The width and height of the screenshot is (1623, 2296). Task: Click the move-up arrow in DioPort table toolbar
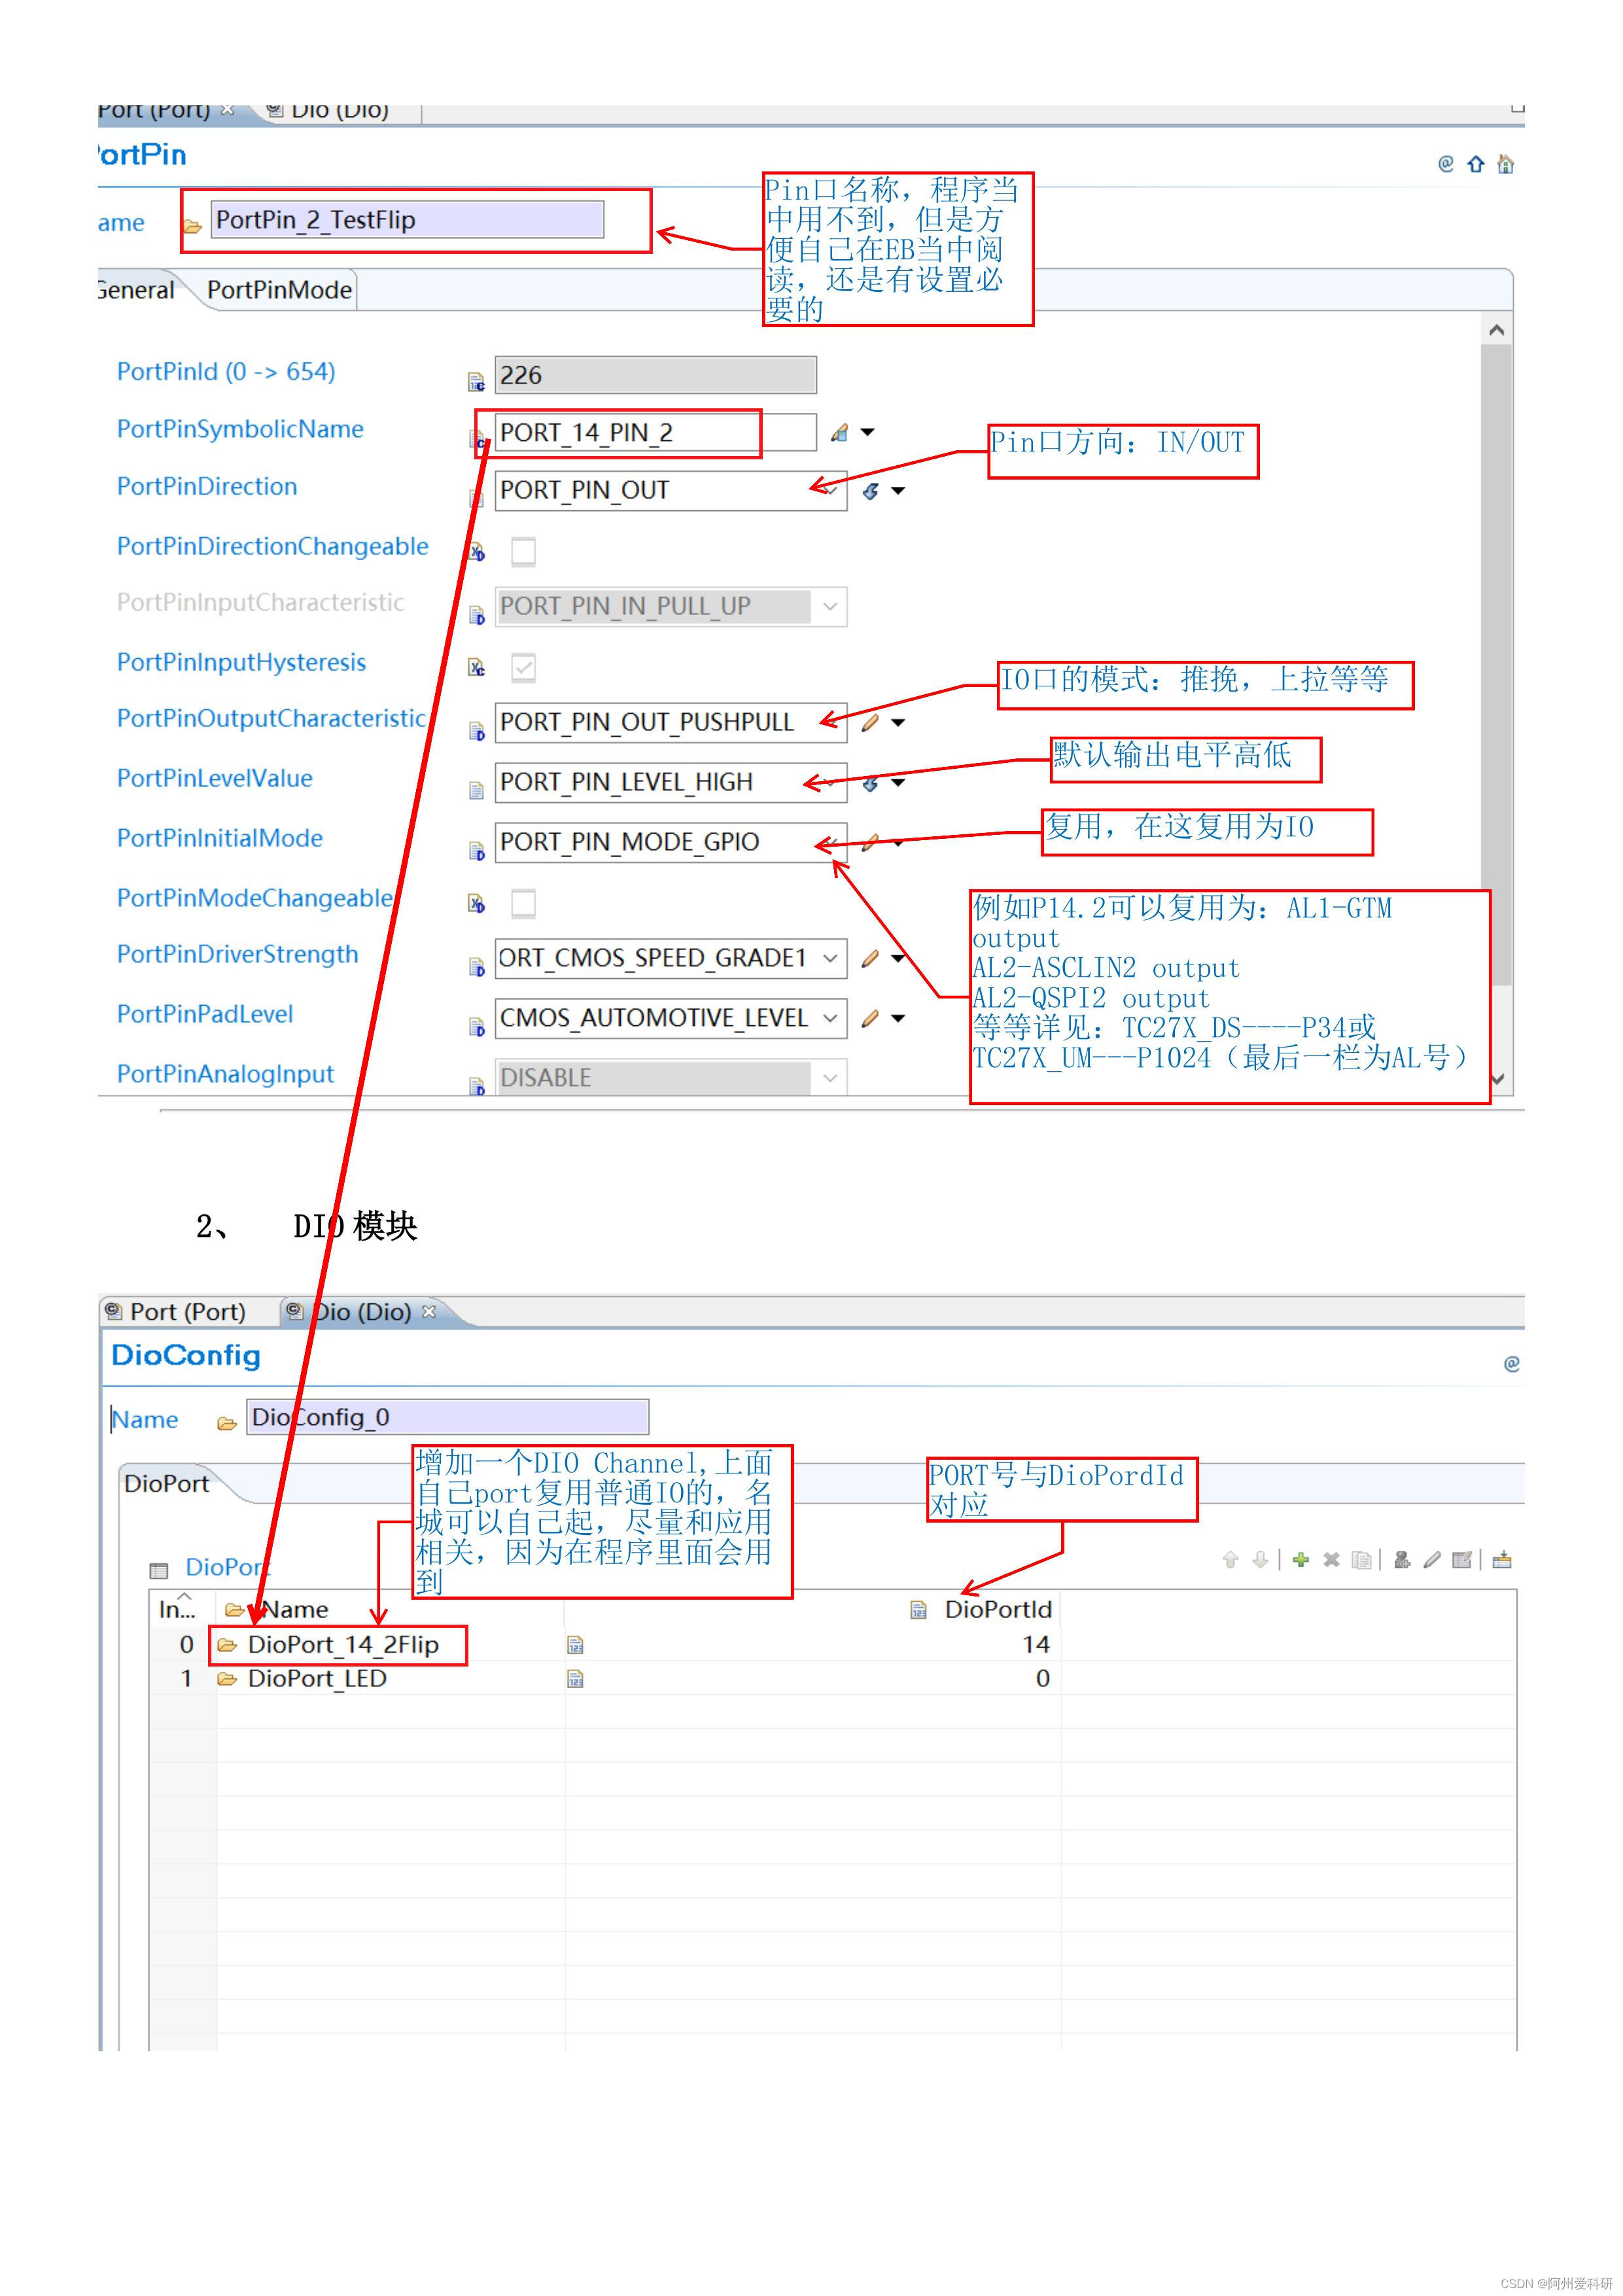(x=1230, y=1559)
